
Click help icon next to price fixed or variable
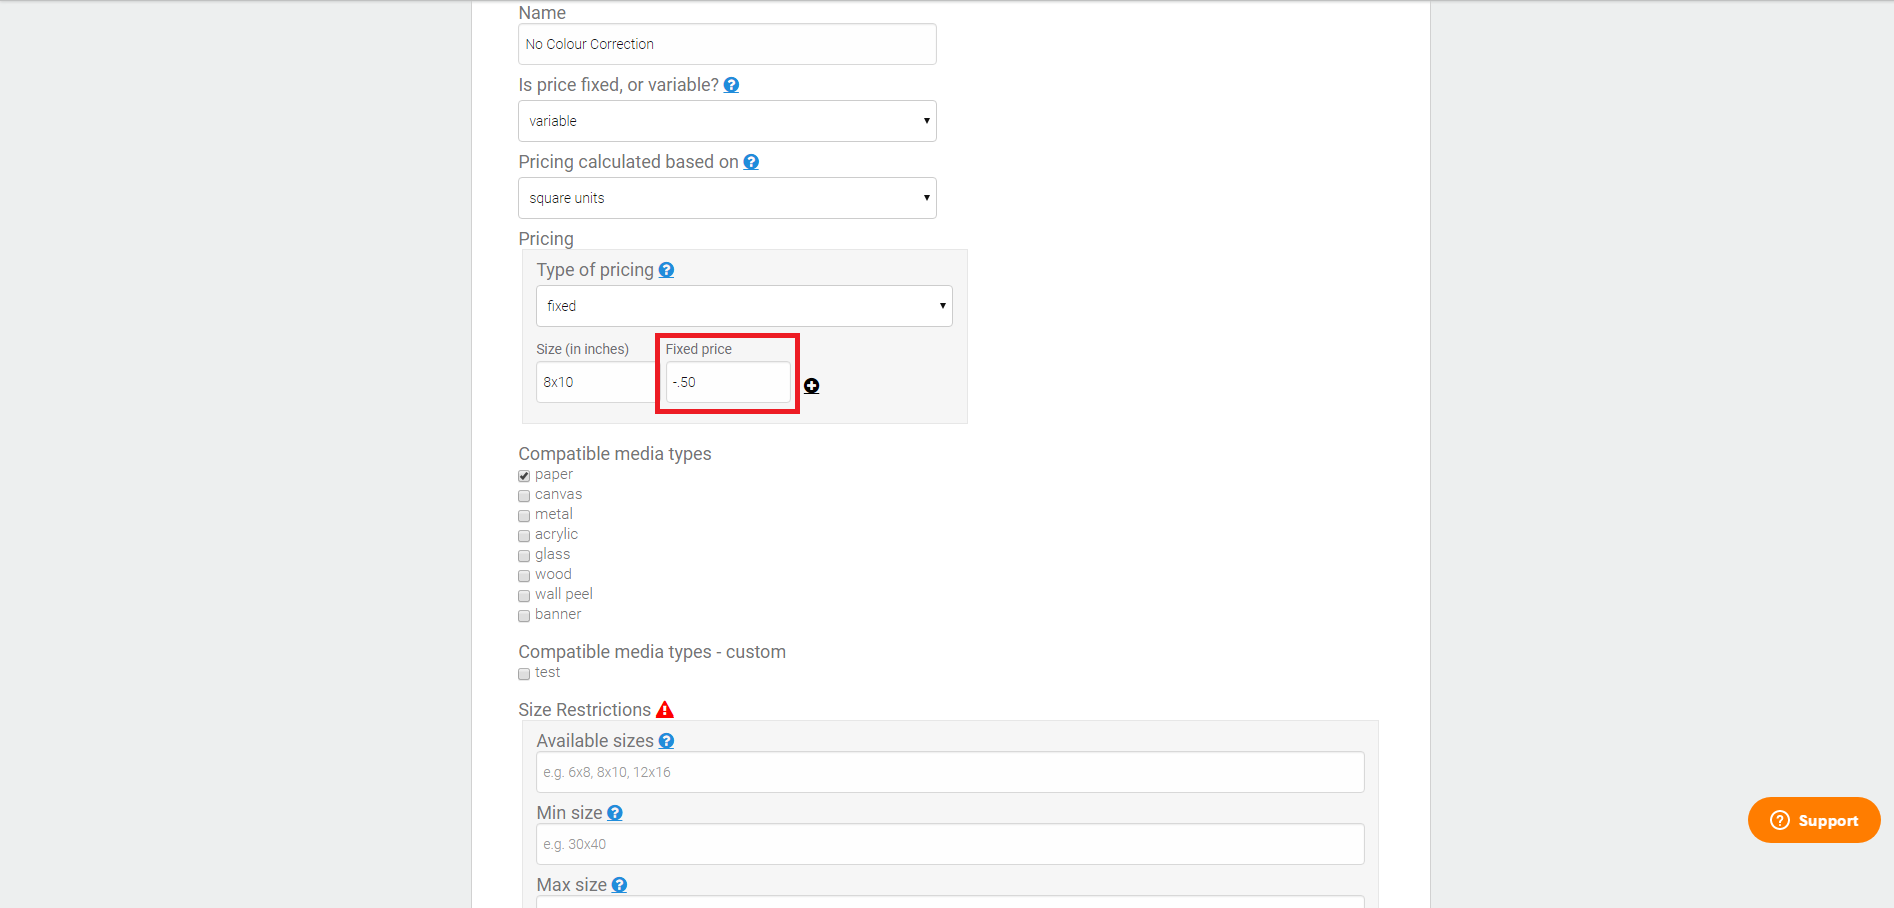pyautogui.click(x=731, y=85)
